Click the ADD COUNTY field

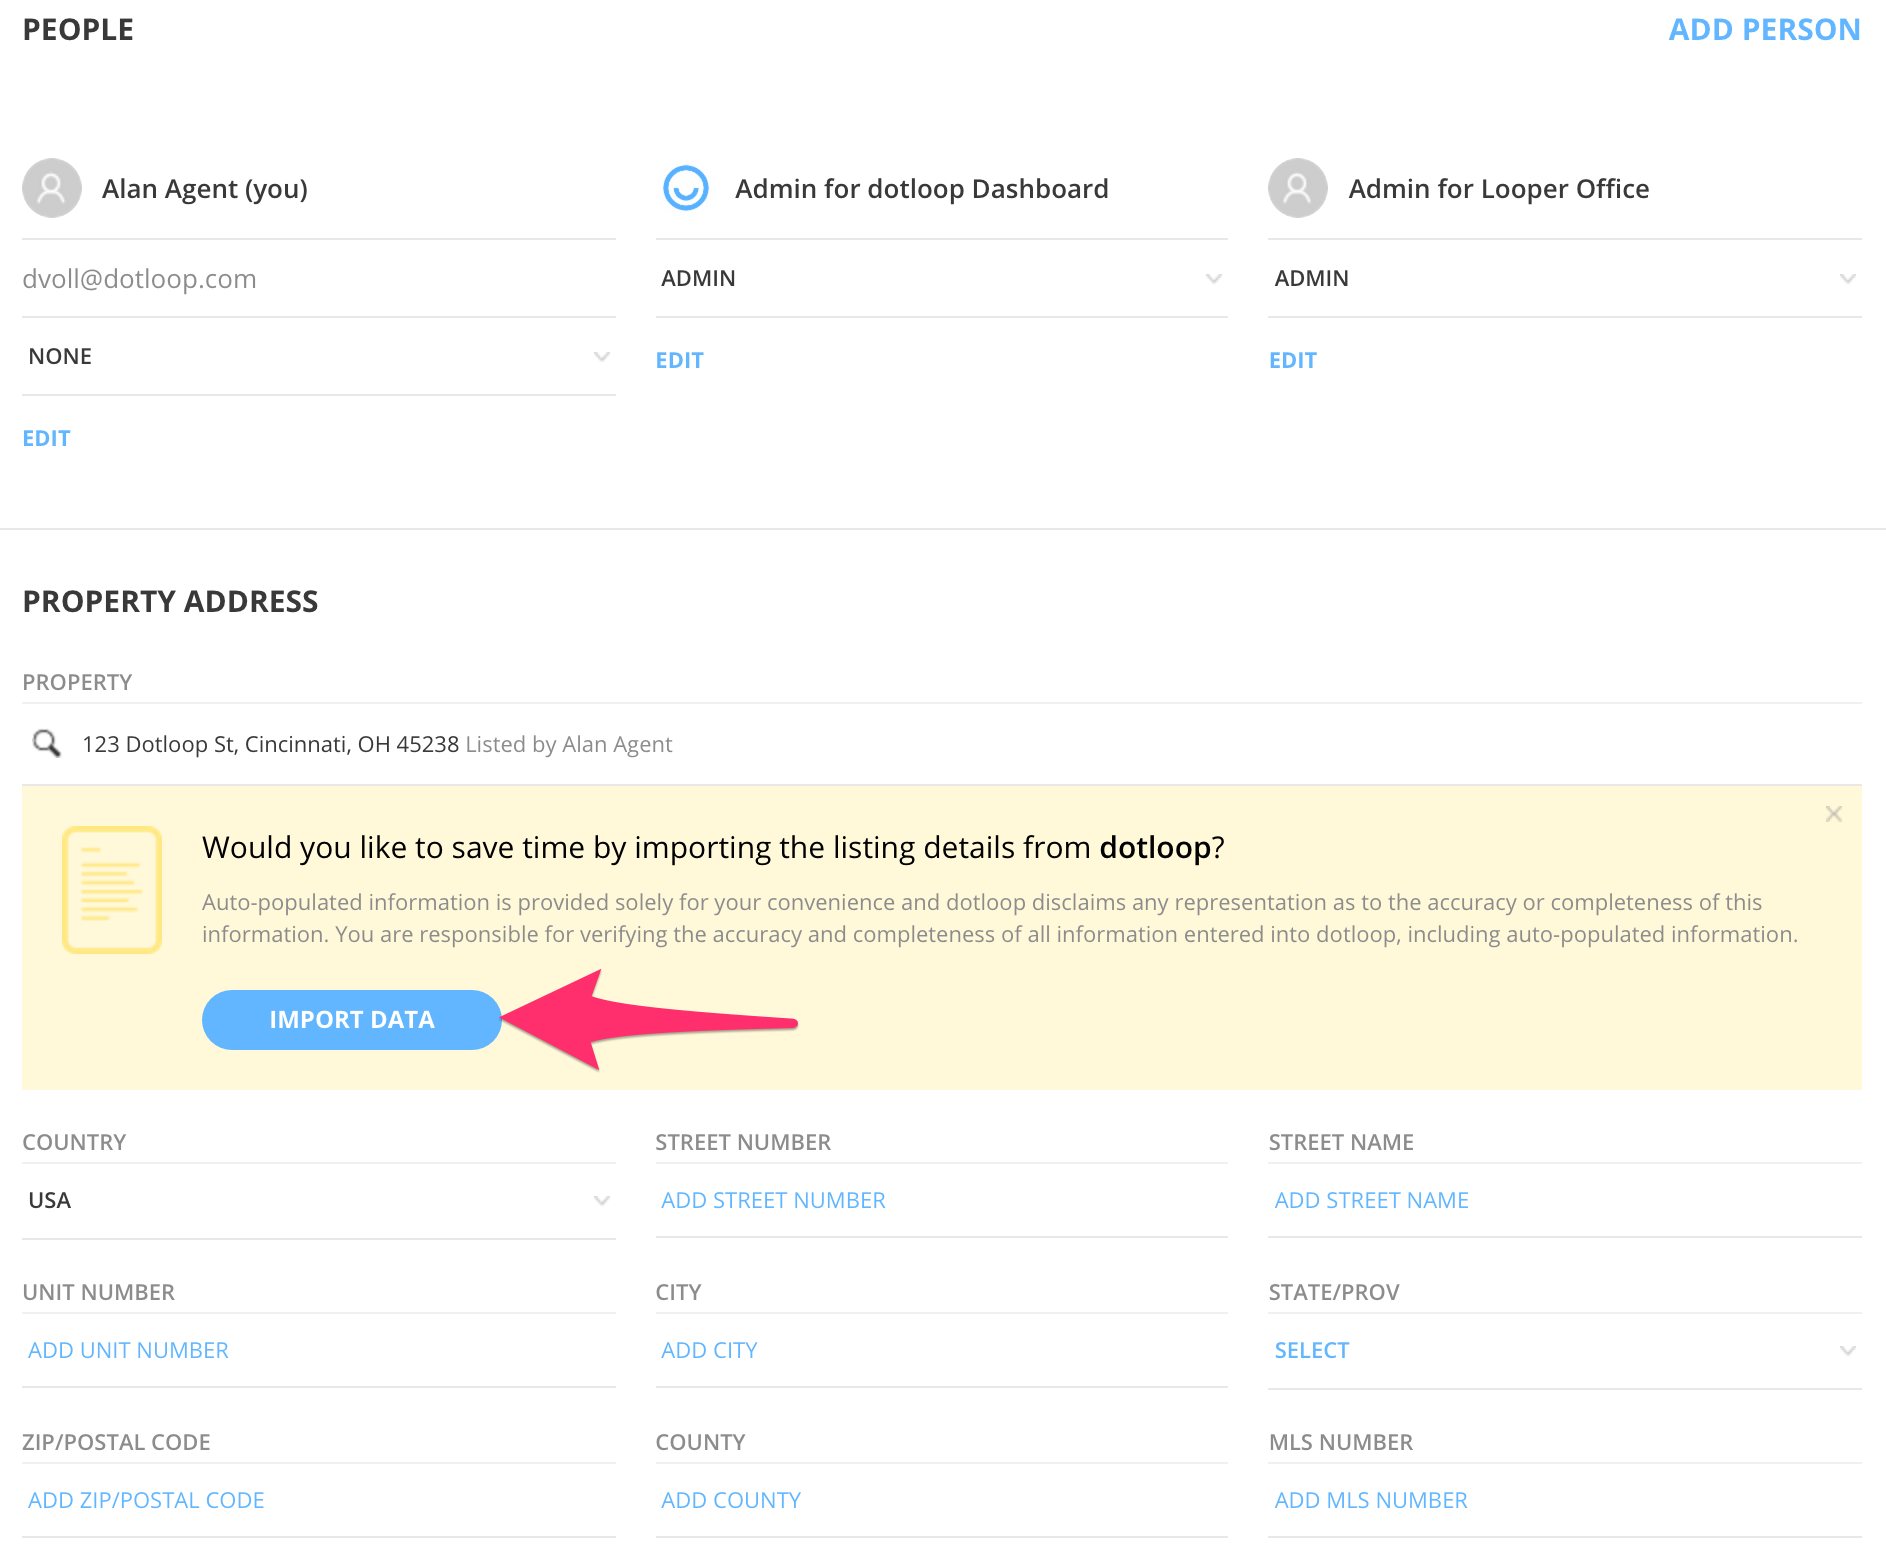pos(942,1501)
